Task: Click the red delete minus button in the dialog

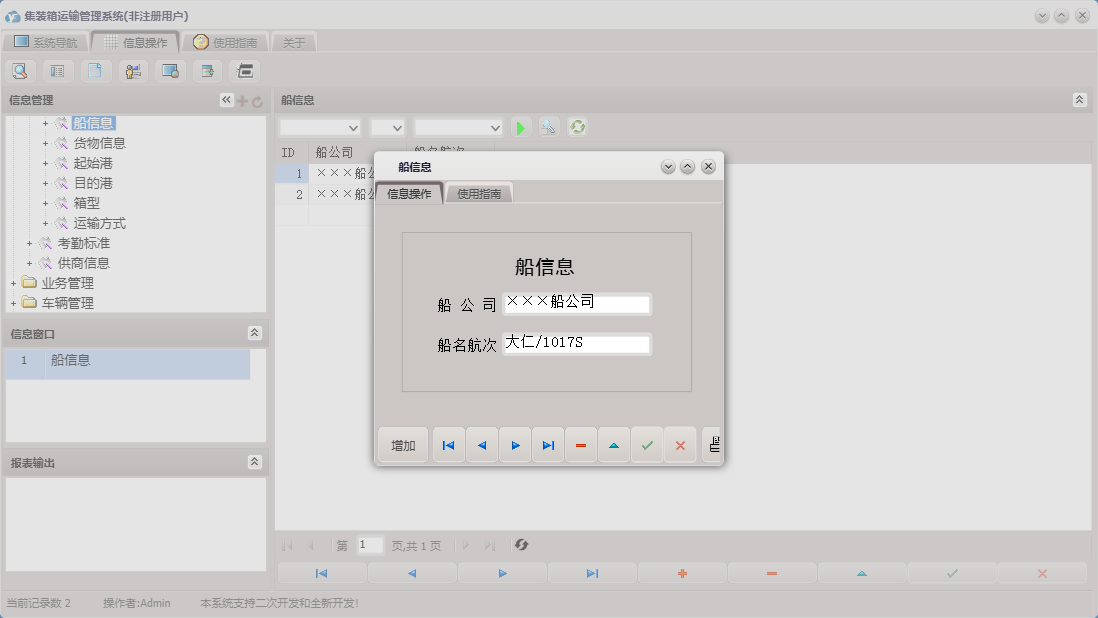Action: (x=581, y=444)
